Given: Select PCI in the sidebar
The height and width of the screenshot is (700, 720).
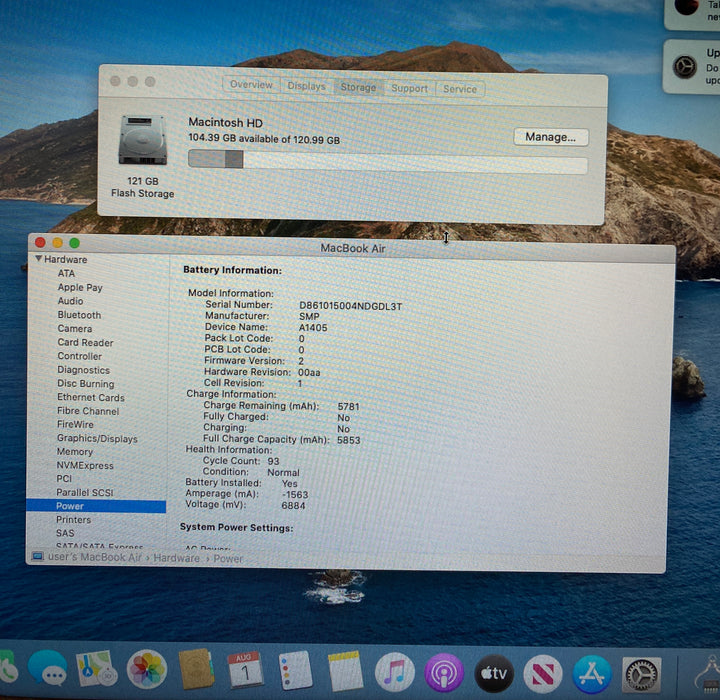Looking at the screenshot, I should tap(64, 479).
